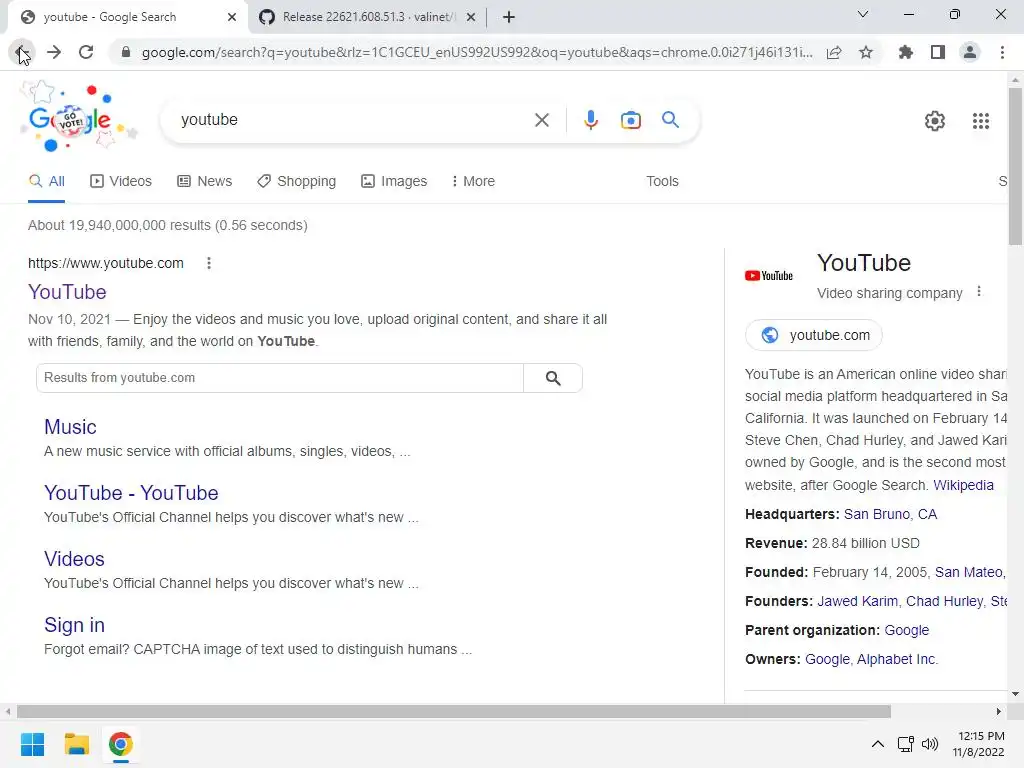The height and width of the screenshot is (768, 1024).
Task: Click the address bar URL
Action: 477,52
